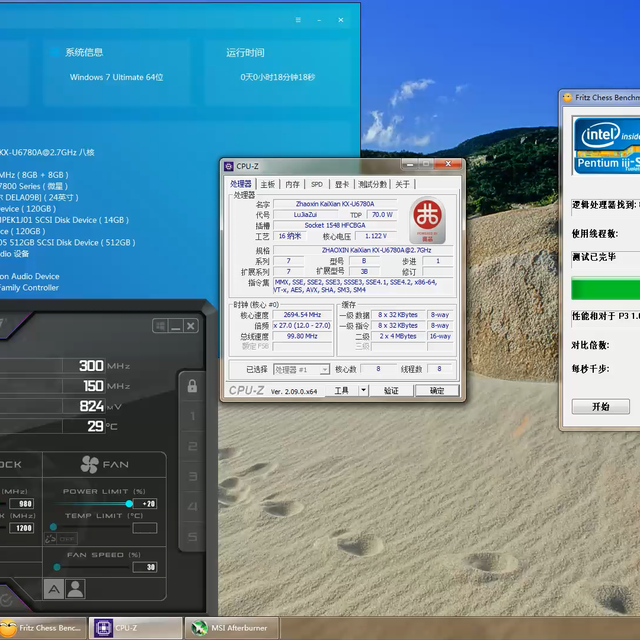The width and height of the screenshot is (640, 640).
Task: Click the Power Limit slider handle
Action: (x=129, y=504)
